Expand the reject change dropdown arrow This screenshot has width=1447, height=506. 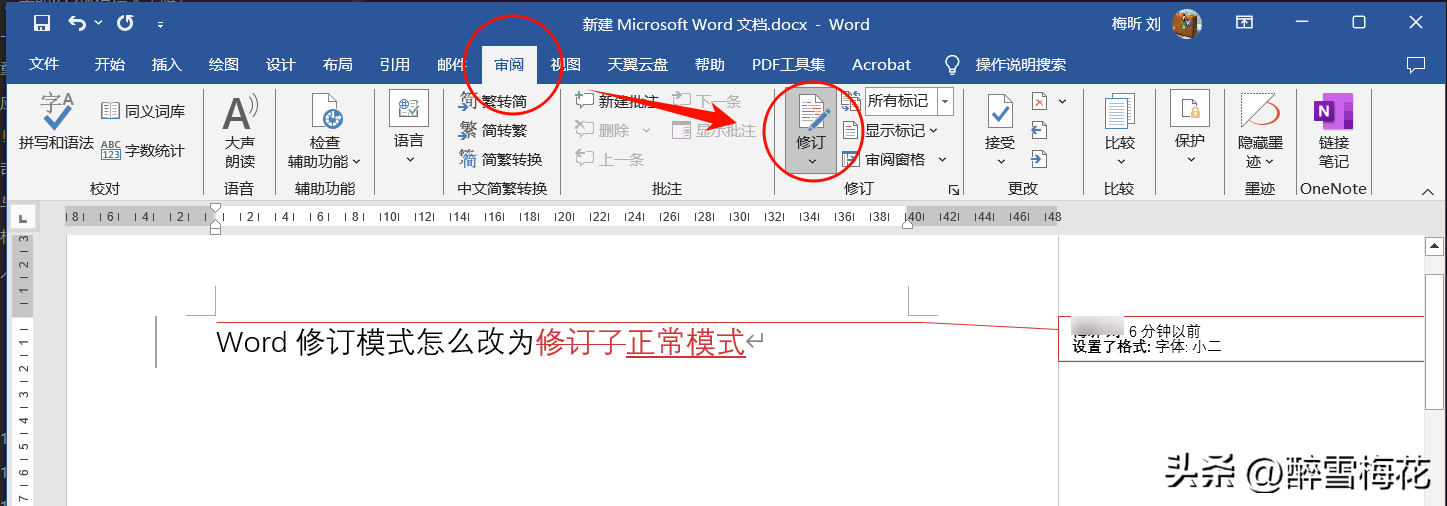[1062, 101]
